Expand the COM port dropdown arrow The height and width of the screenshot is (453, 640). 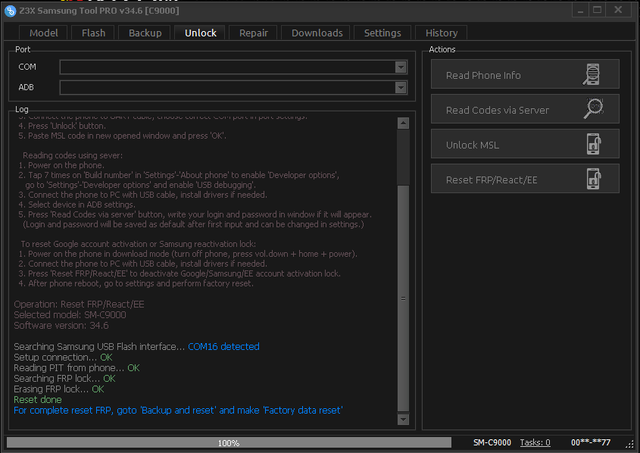401,67
